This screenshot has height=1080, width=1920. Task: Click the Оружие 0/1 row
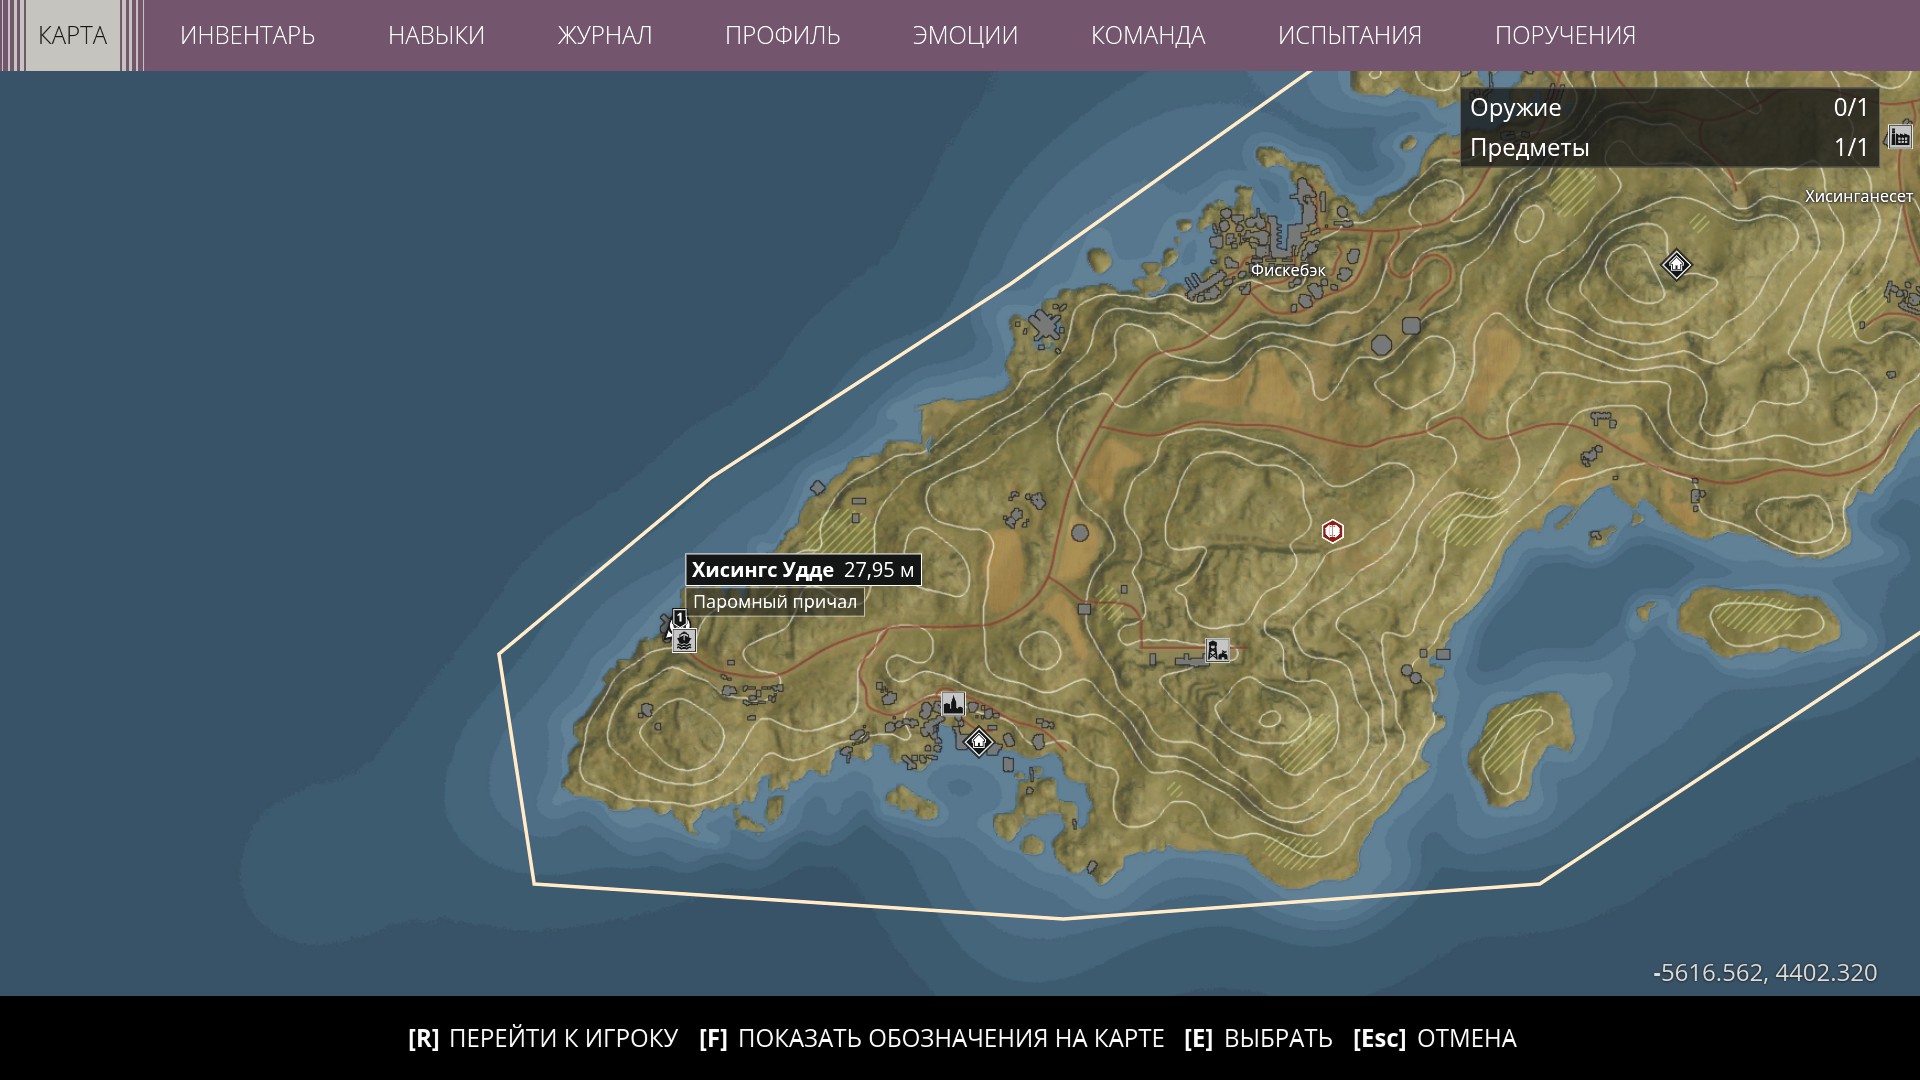(x=1669, y=107)
